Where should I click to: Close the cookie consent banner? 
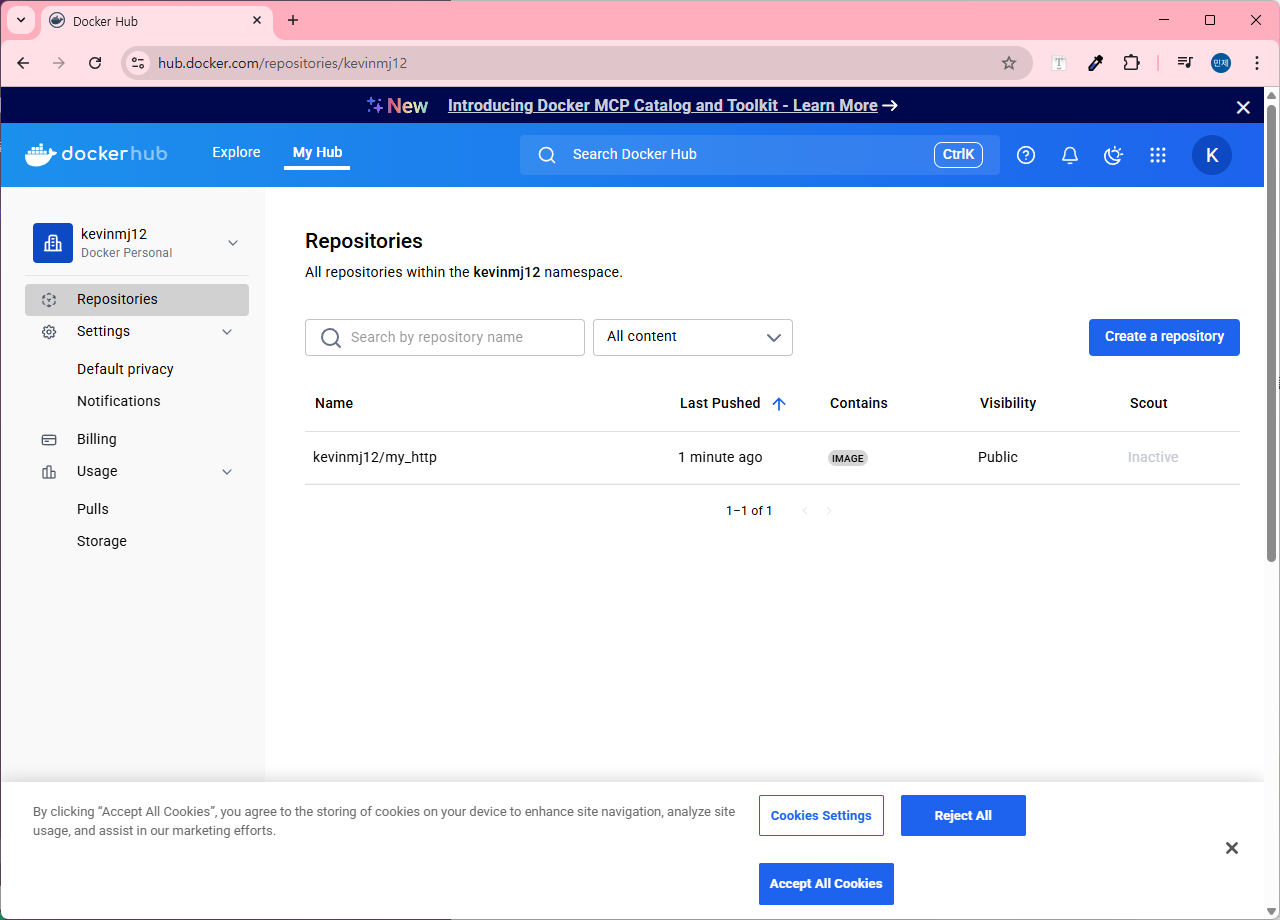(x=1232, y=848)
